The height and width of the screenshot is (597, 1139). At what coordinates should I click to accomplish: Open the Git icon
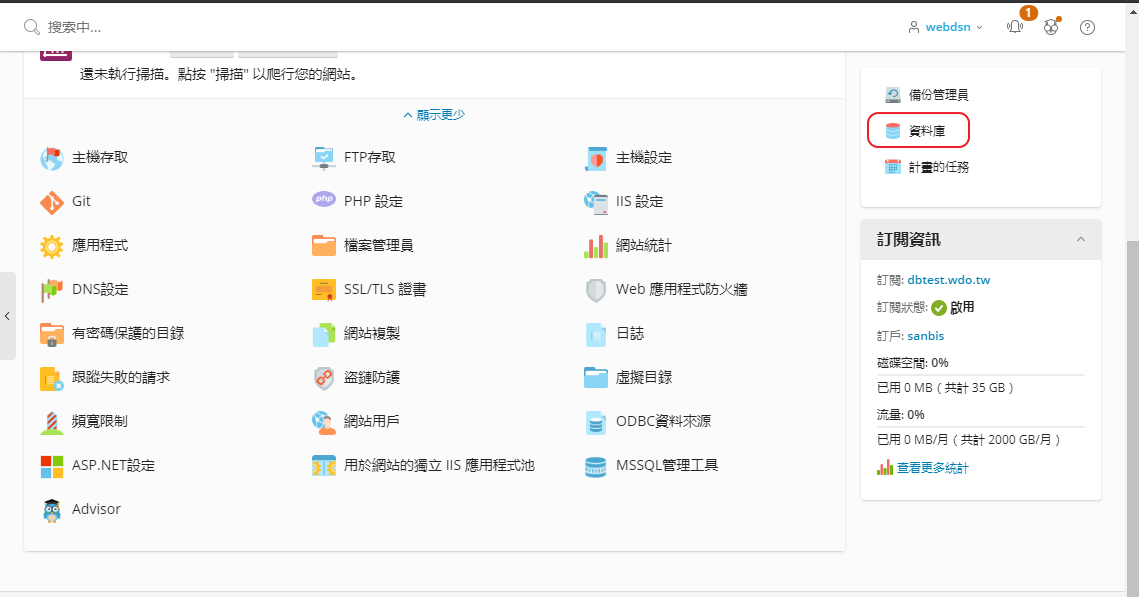point(51,201)
